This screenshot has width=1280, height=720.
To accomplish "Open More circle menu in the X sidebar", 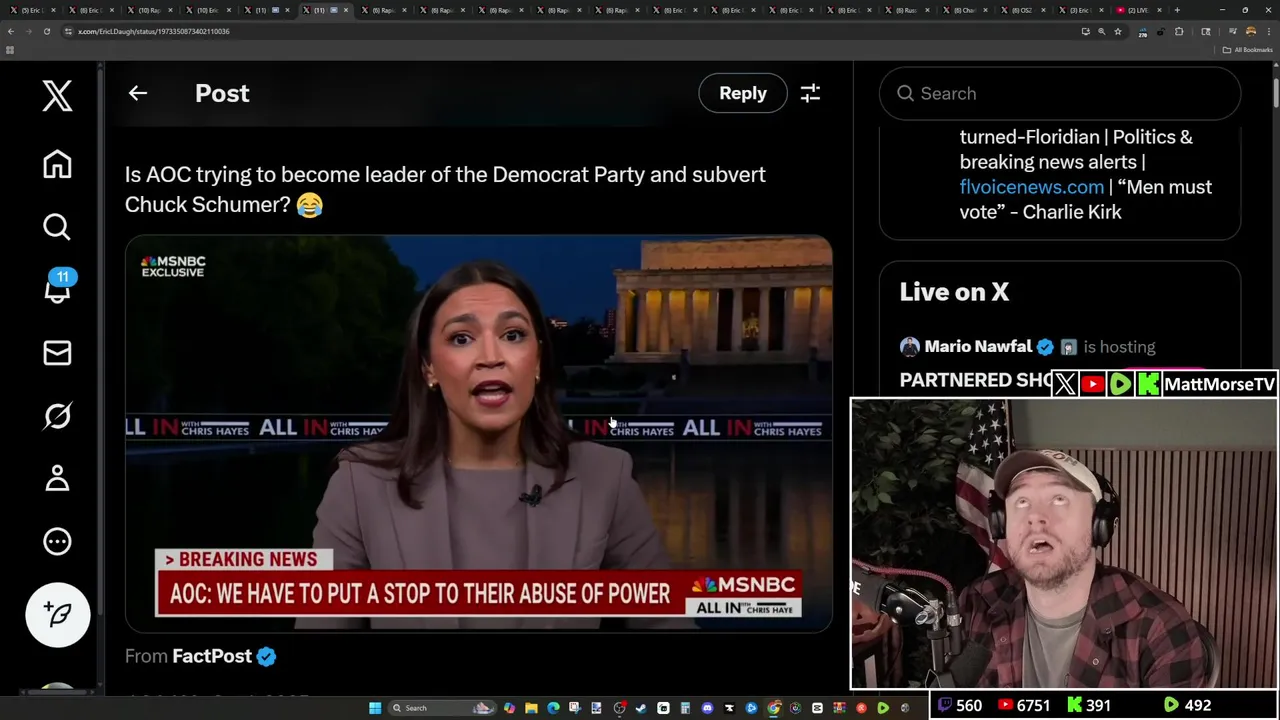I will coord(57,541).
